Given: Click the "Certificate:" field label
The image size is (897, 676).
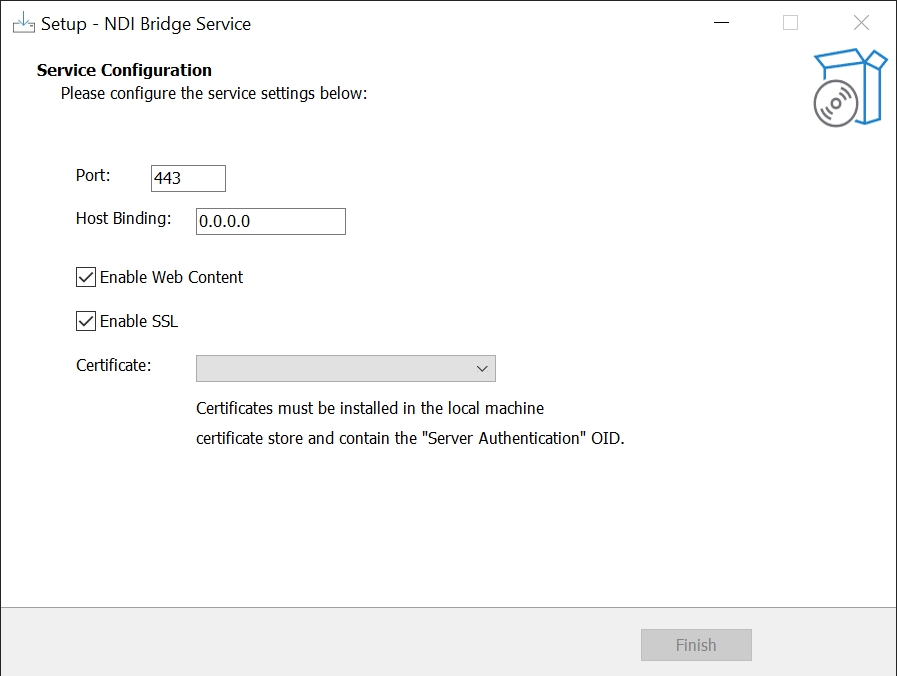Looking at the screenshot, I should click(113, 365).
